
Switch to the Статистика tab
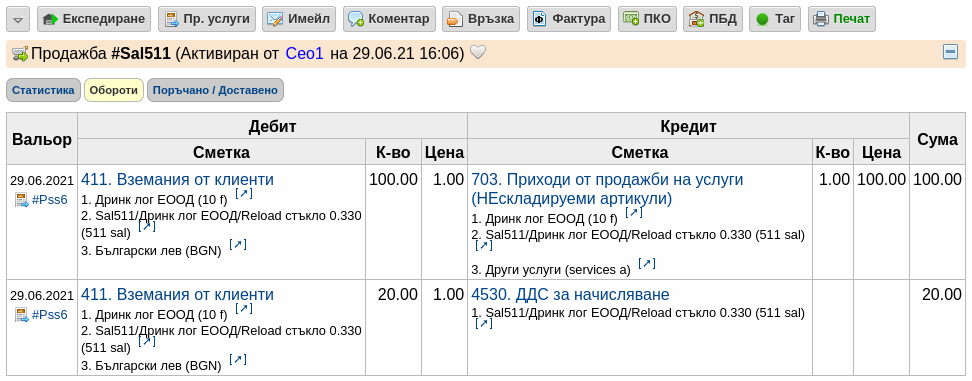pyautogui.click(x=43, y=90)
